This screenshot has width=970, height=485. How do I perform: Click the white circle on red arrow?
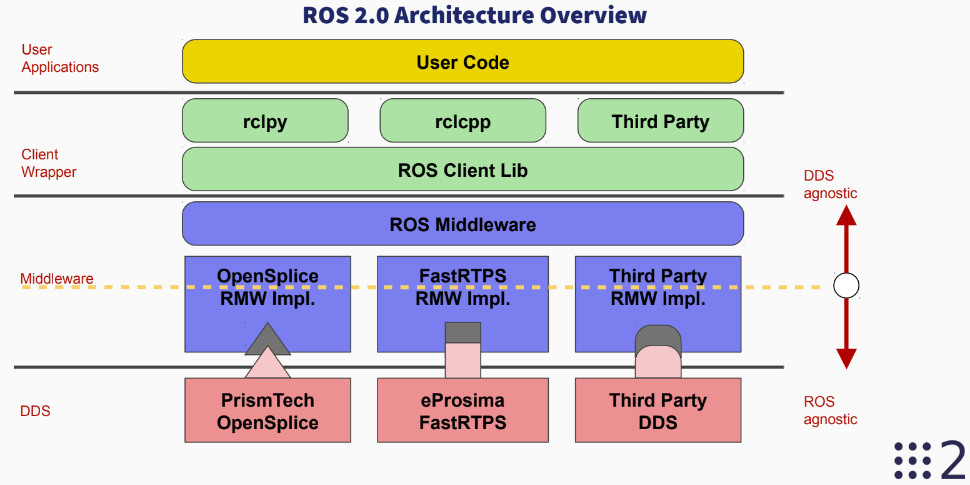pyautogui.click(x=846, y=286)
